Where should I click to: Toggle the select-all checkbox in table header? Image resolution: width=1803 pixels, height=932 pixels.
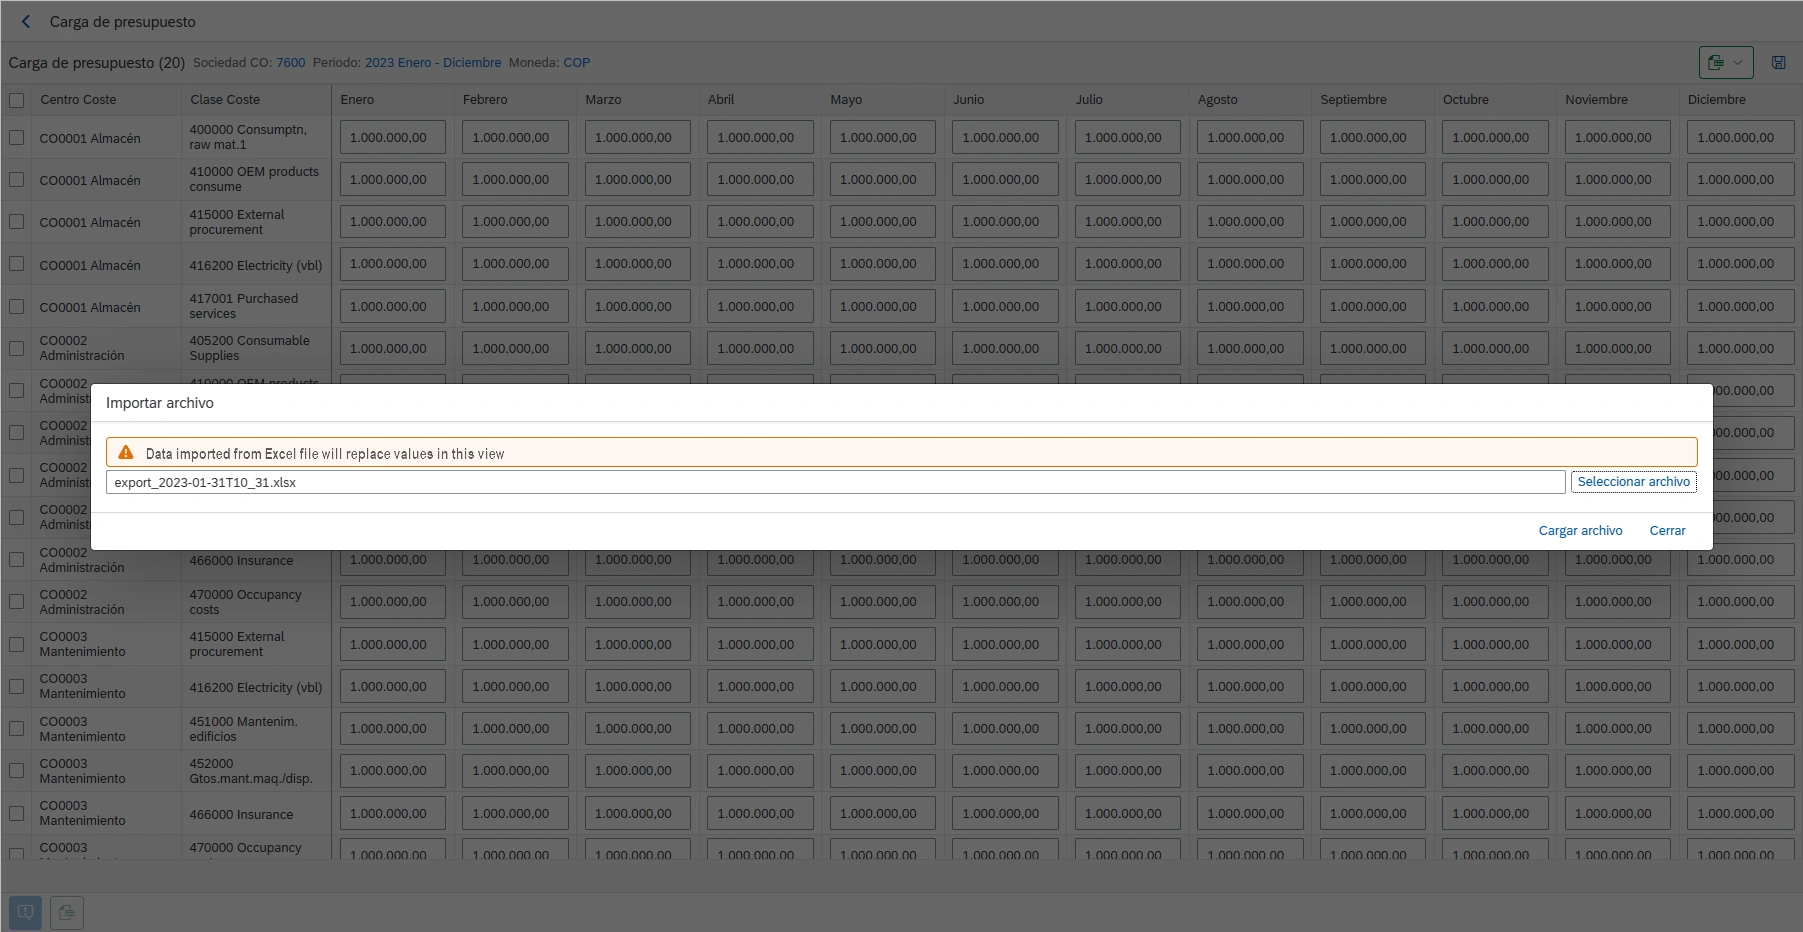17,100
